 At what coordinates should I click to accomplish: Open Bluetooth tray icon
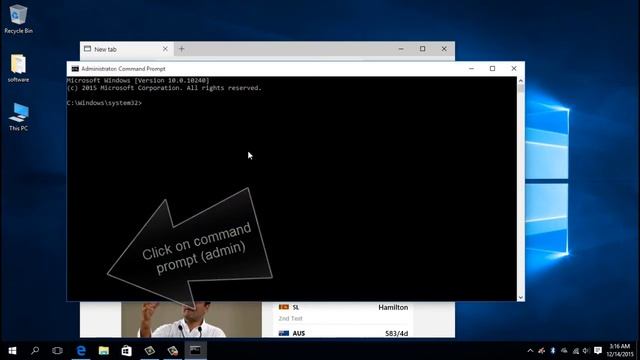point(553,351)
